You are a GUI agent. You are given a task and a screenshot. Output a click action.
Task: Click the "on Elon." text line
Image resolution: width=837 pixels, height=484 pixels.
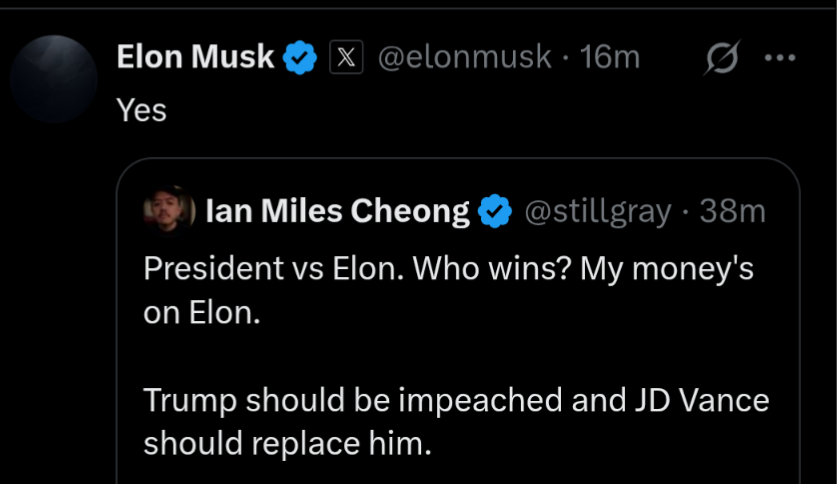(202, 314)
